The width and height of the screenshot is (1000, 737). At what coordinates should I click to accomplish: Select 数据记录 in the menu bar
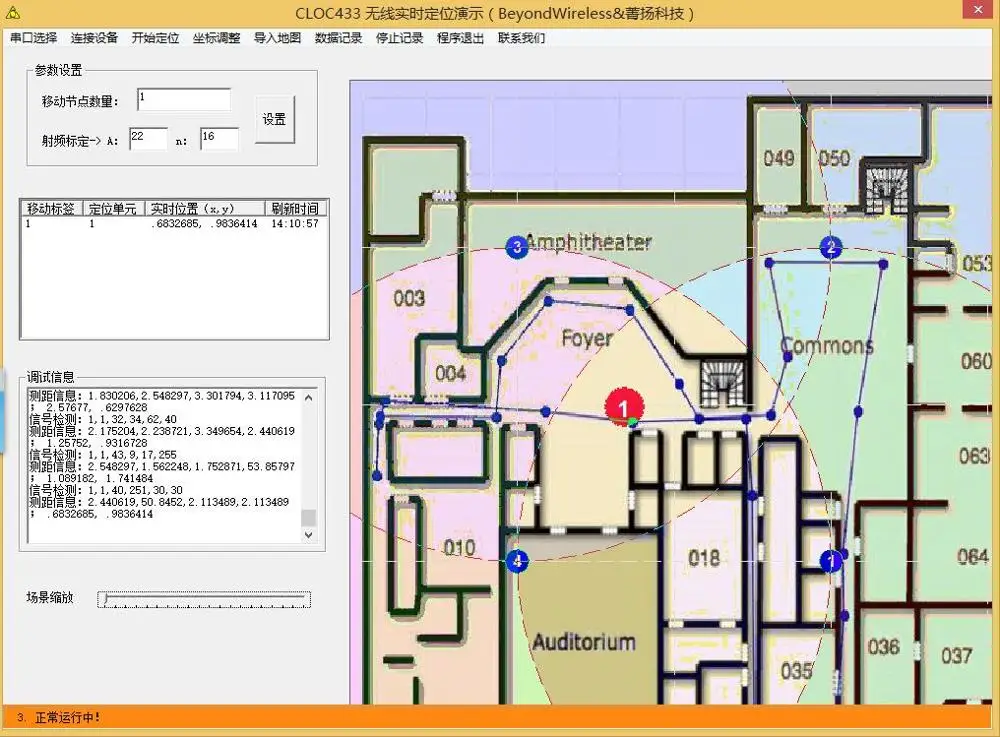coord(338,38)
